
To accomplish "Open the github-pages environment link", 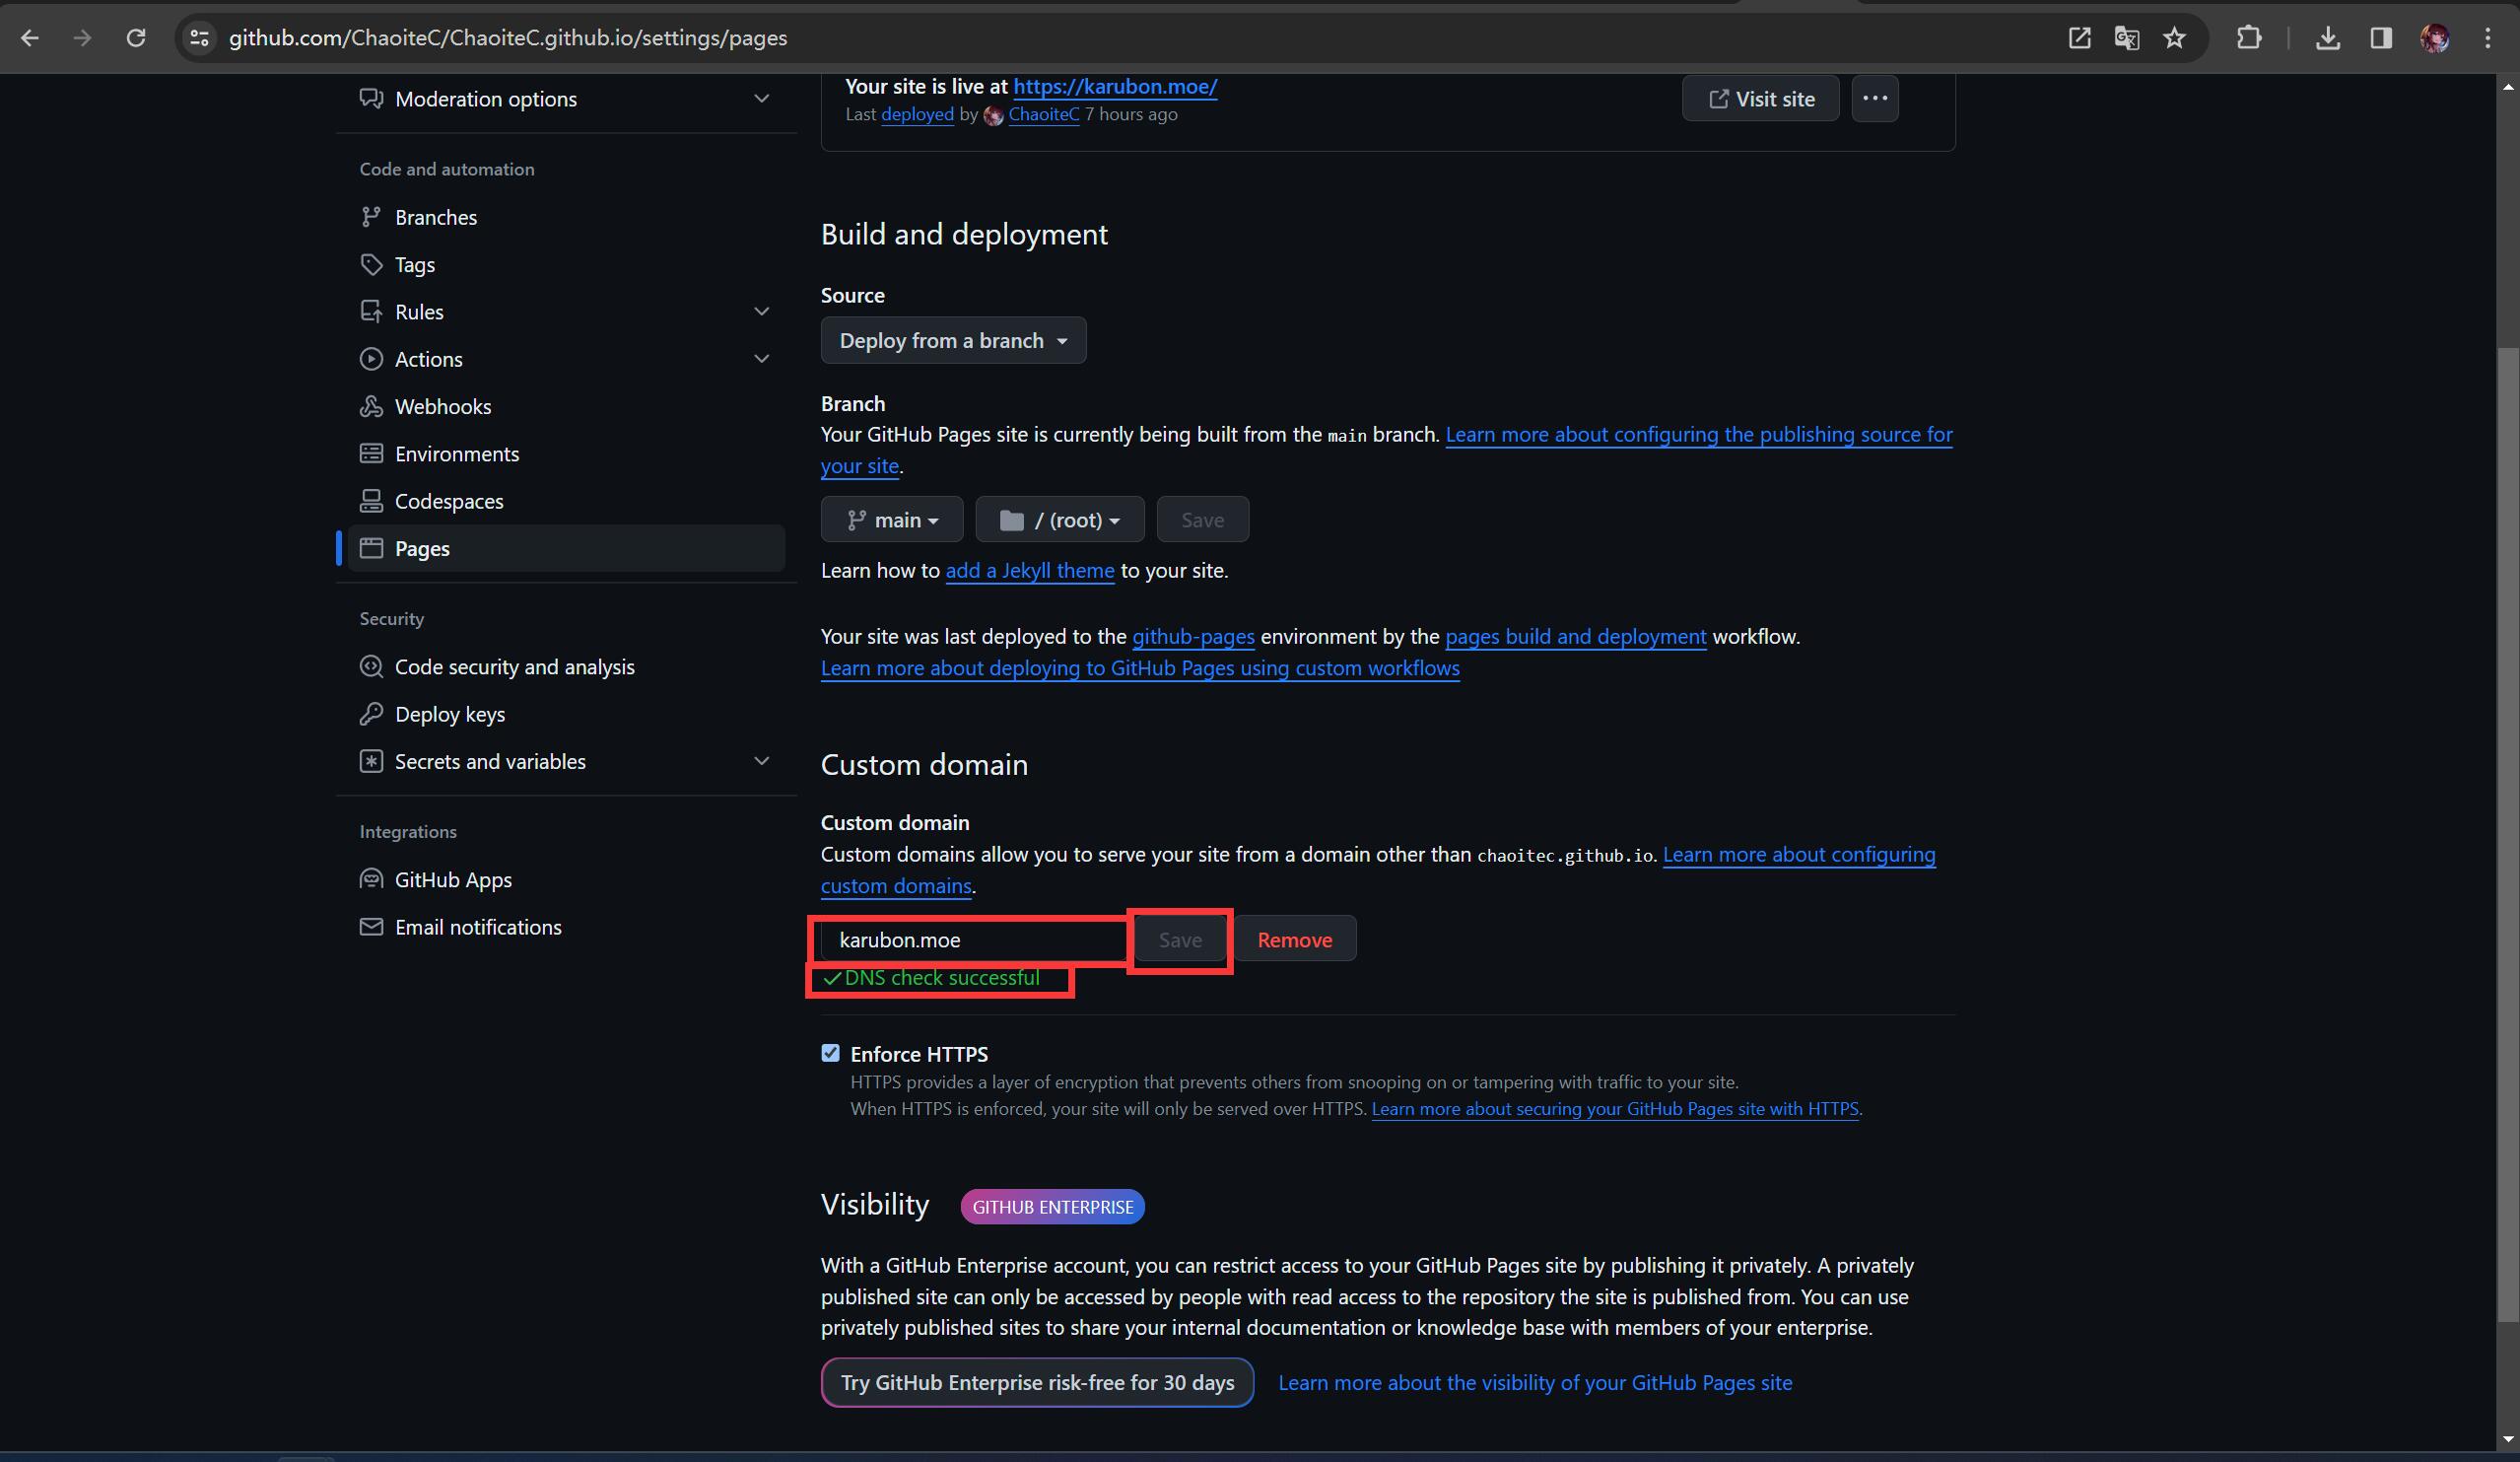I will click(x=1193, y=636).
